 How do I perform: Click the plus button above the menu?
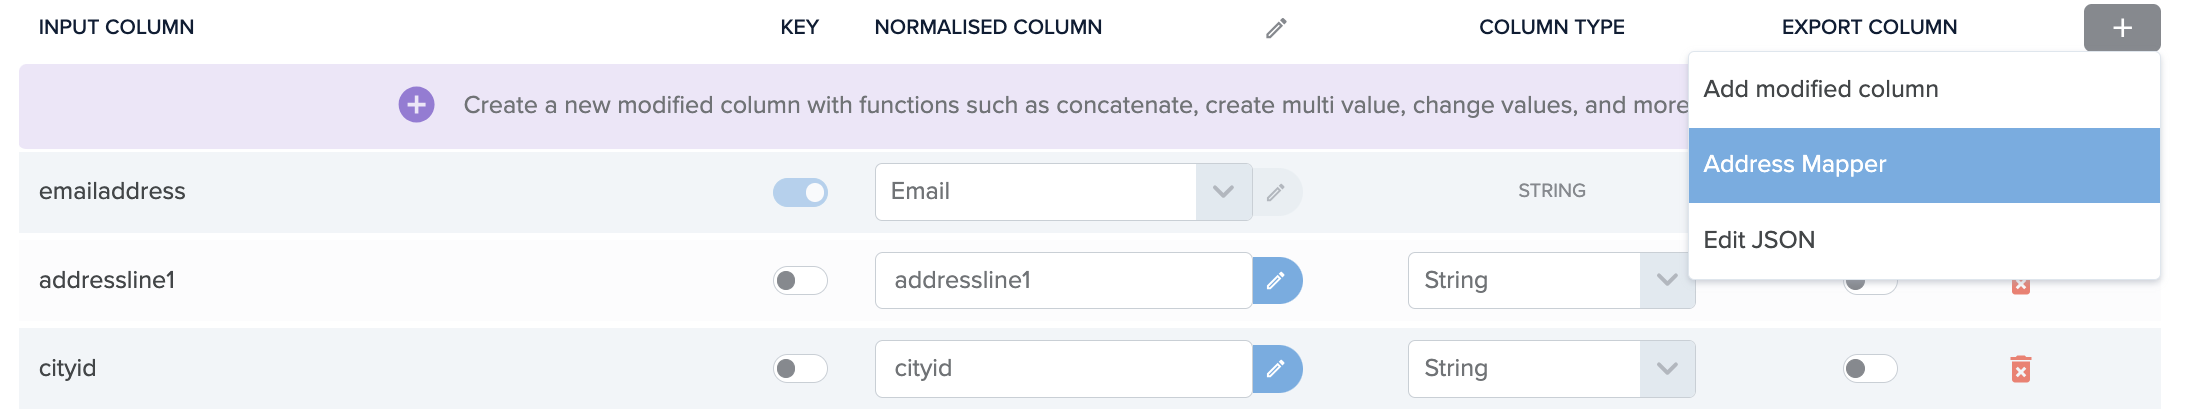2122,28
